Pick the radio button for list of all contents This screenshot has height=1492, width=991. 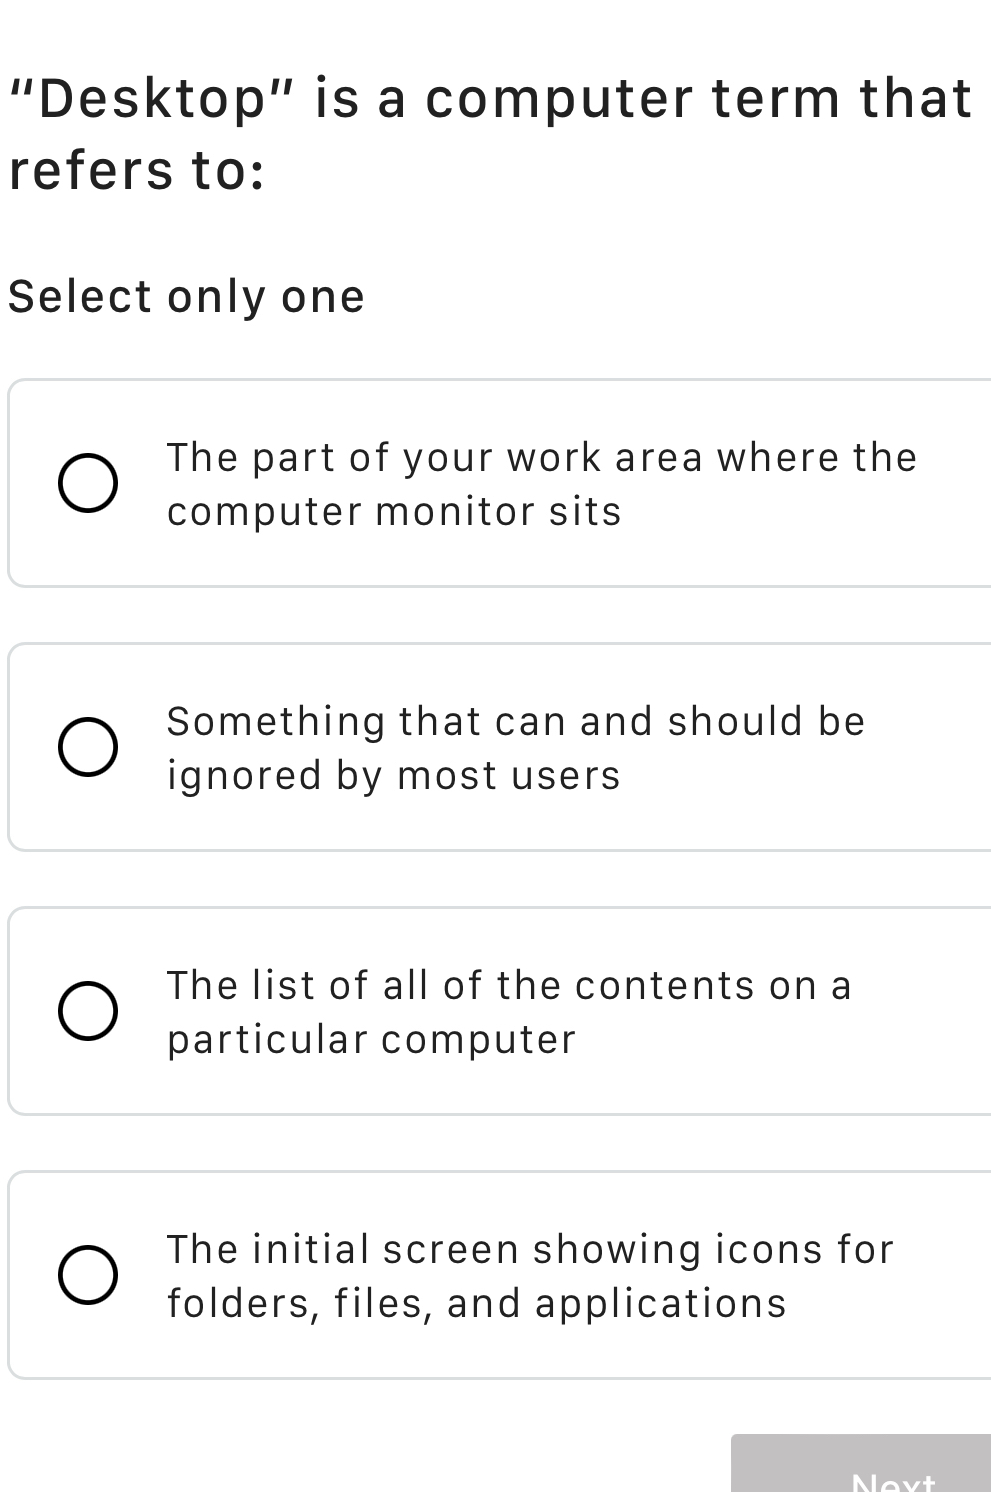pos(88,1012)
